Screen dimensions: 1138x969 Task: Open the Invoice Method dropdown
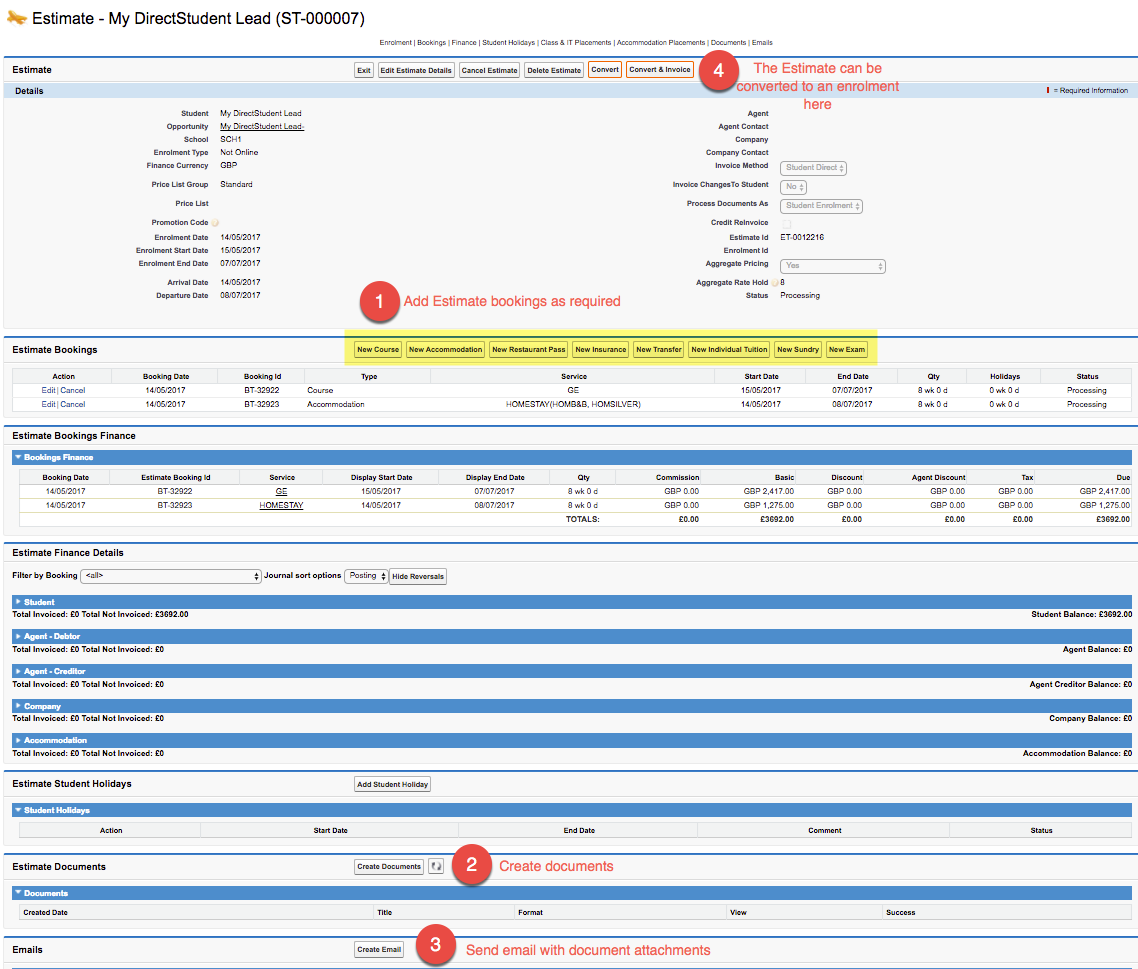pyautogui.click(x=813, y=168)
